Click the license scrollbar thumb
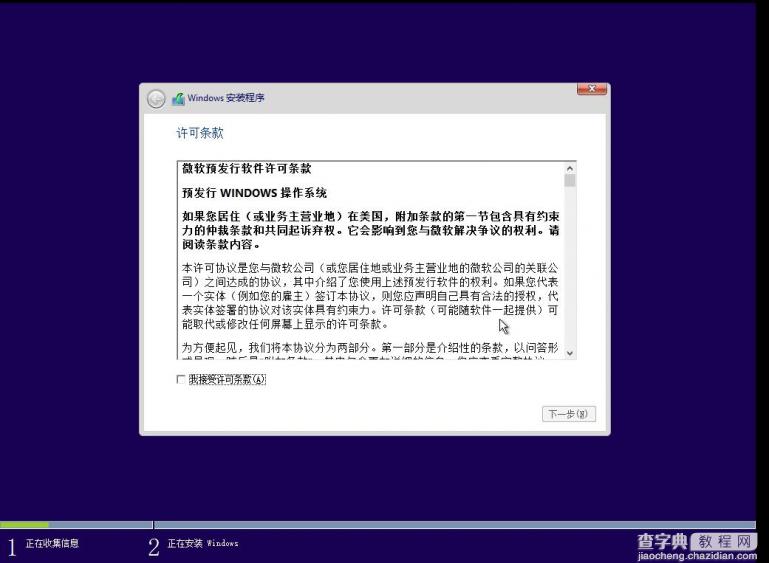The image size is (769, 563). point(569,180)
